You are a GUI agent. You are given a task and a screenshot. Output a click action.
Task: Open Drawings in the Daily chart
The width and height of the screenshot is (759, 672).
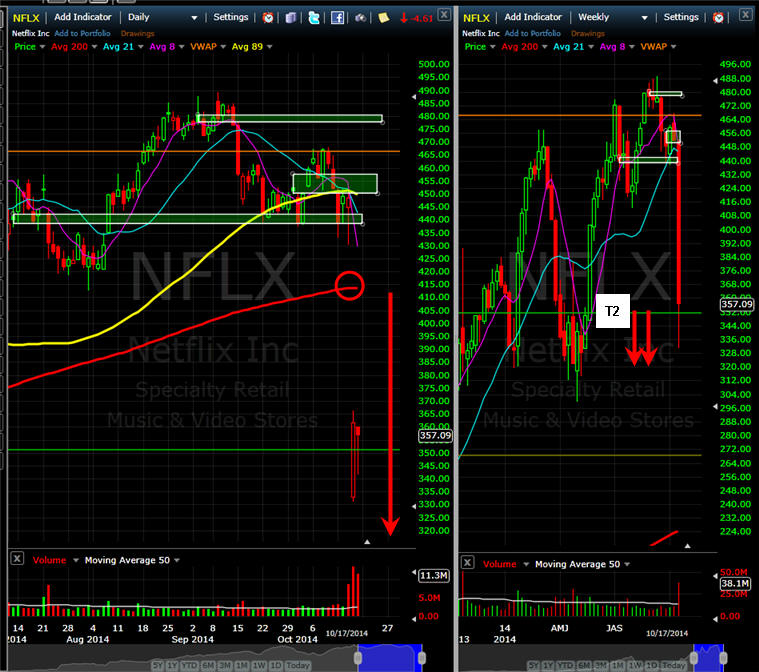click(137, 33)
